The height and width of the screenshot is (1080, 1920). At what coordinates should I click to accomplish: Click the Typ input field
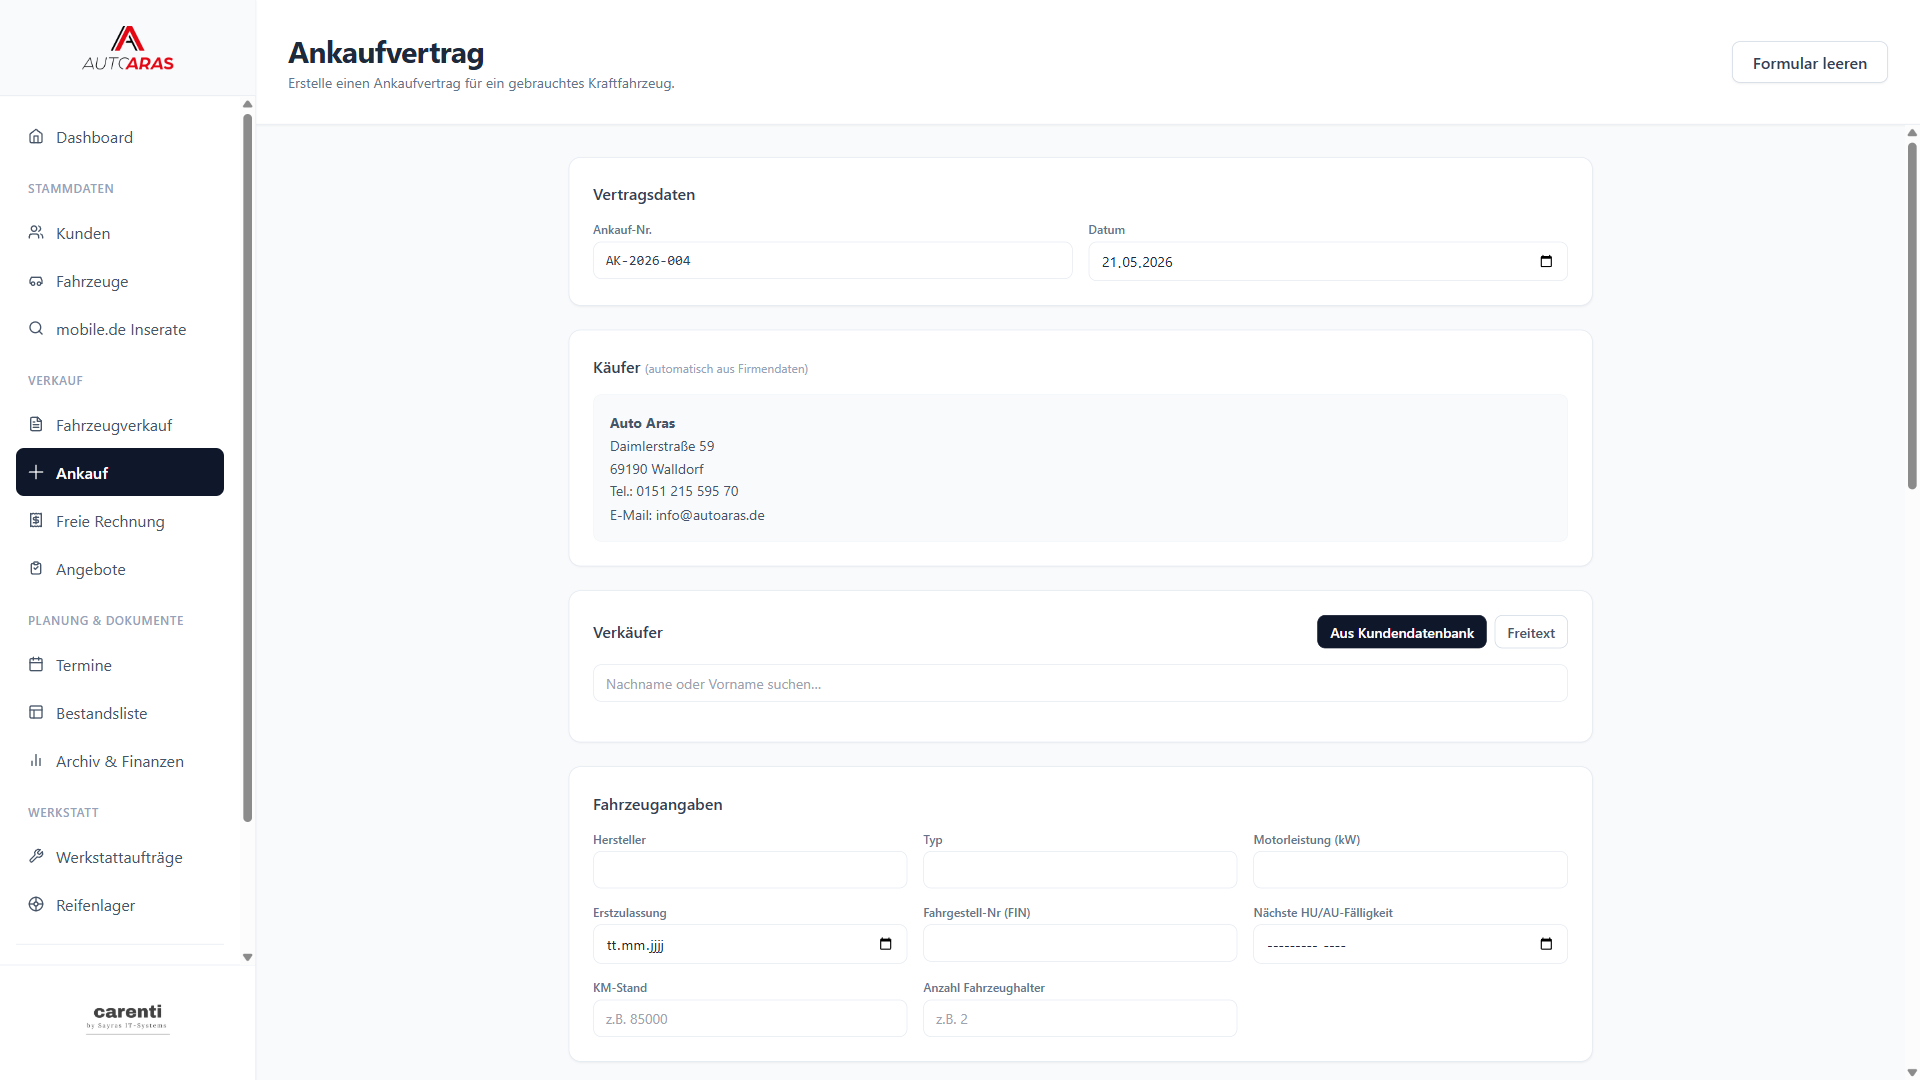coord(1080,870)
